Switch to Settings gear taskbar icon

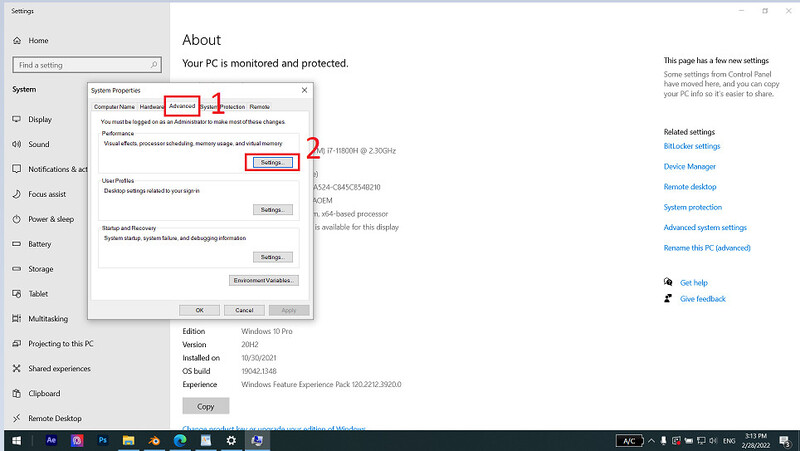231,440
